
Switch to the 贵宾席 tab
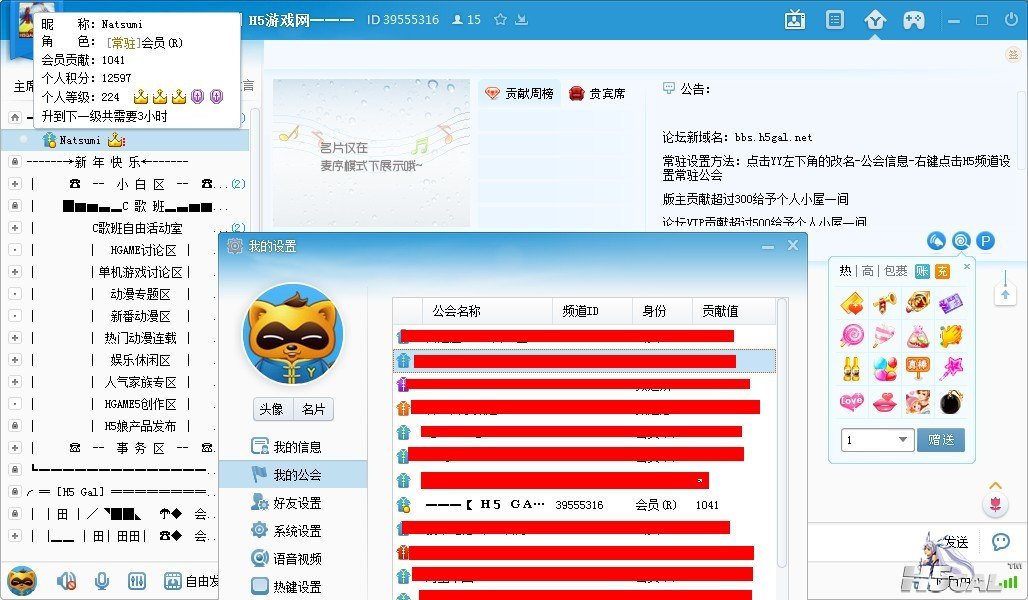pos(597,94)
